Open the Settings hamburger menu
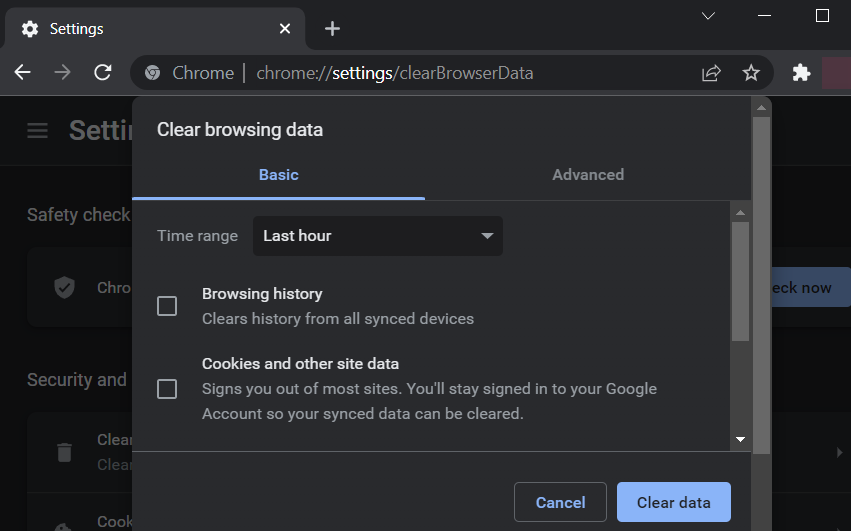Image resolution: width=851 pixels, height=531 pixels. click(x=38, y=131)
